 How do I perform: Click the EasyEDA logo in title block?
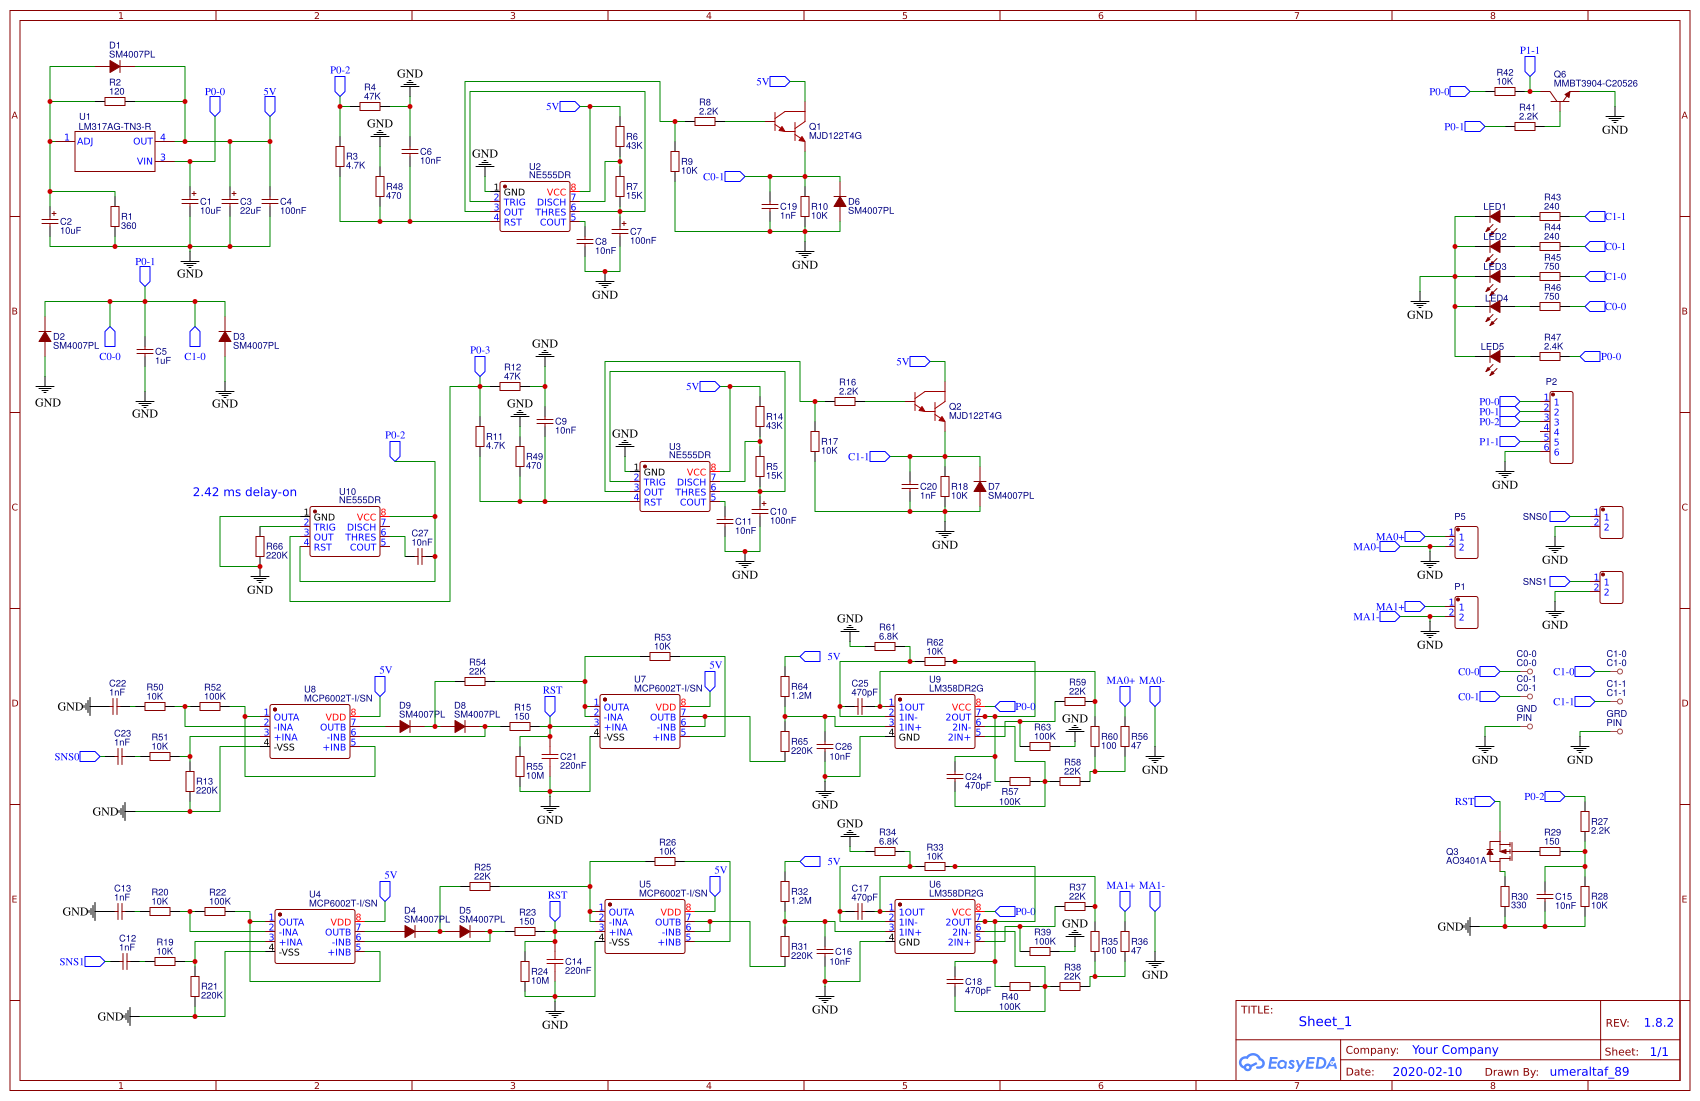(x=1288, y=1063)
